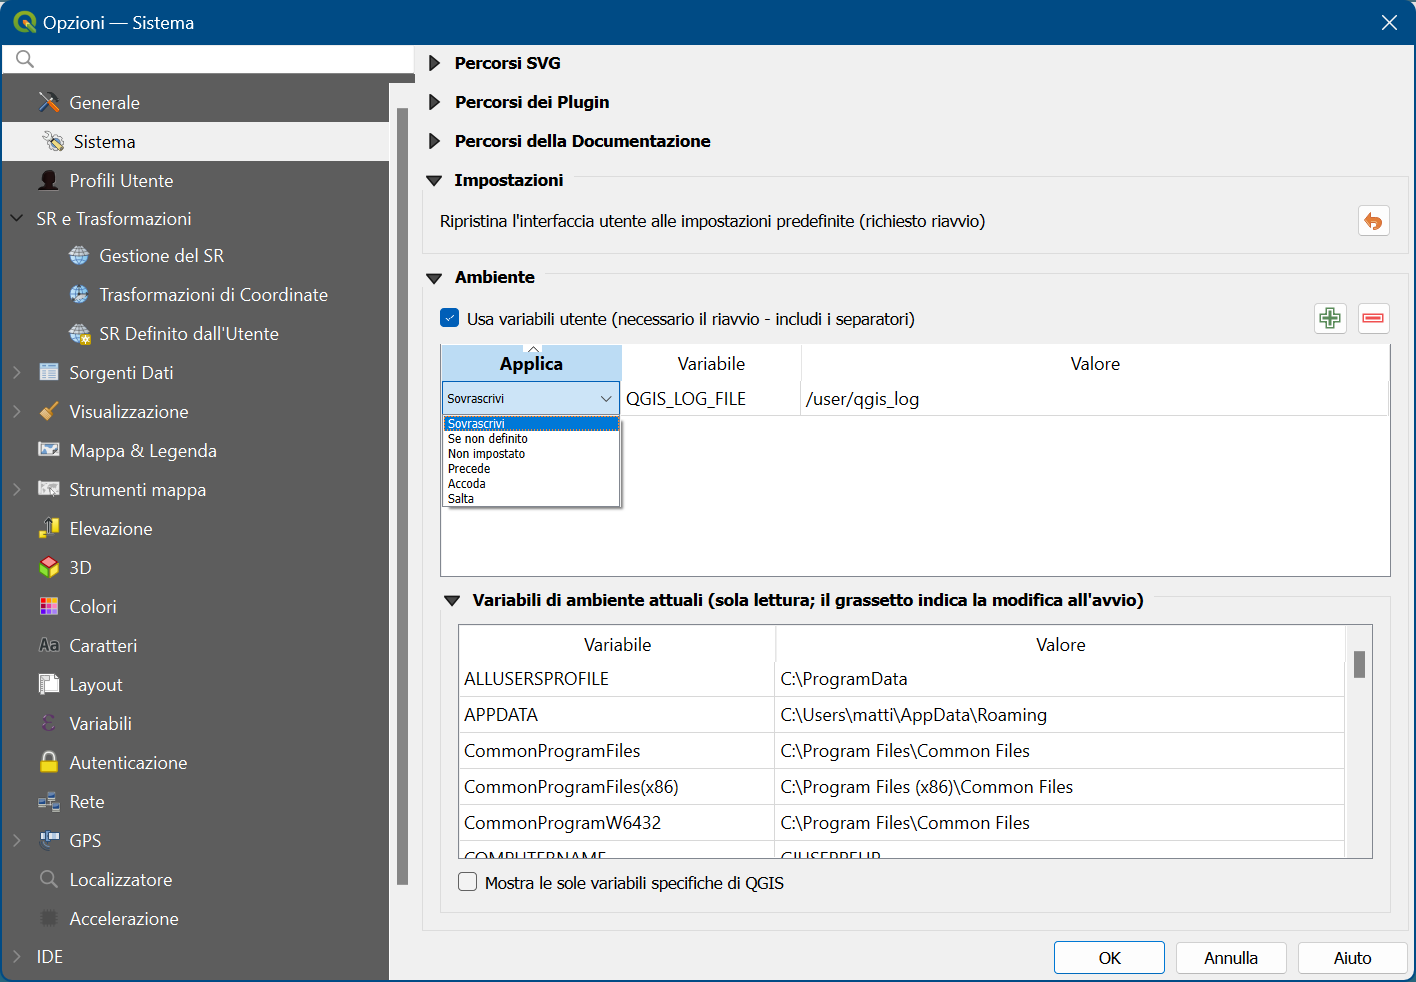This screenshot has width=1416, height=982.
Task: Click the left options list scrollbar
Action: point(402,496)
